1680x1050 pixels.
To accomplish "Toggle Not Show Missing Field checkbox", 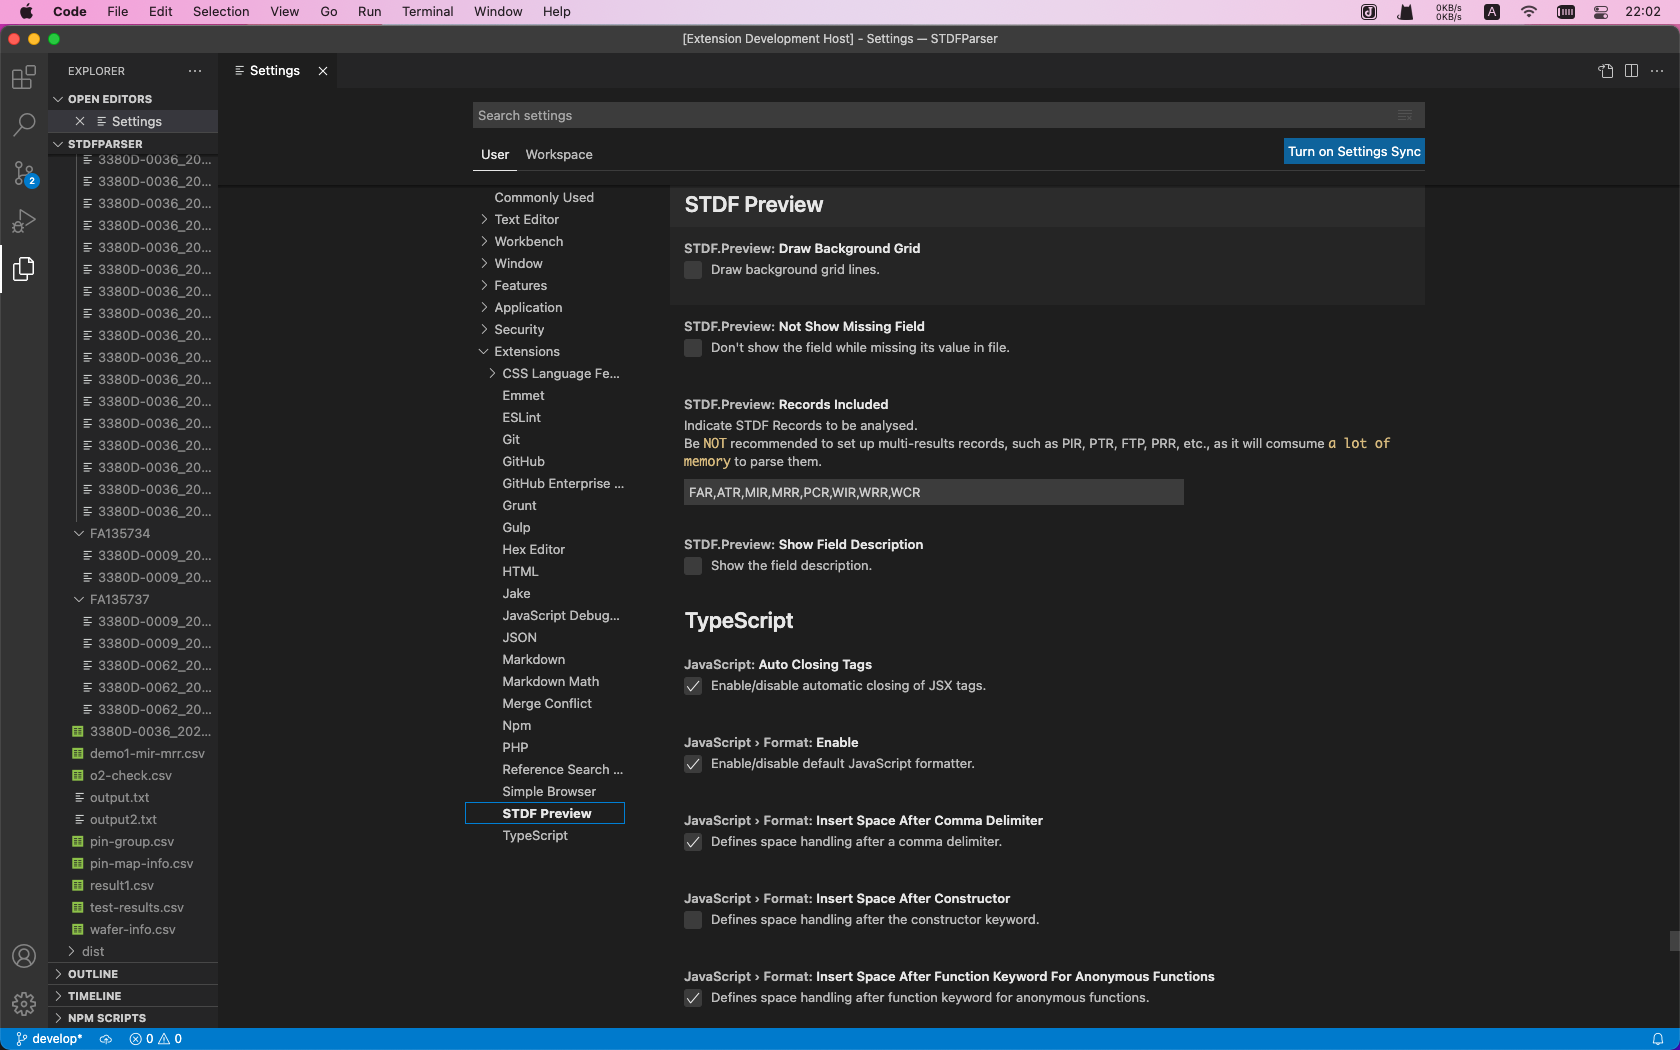I will tap(693, 348).
